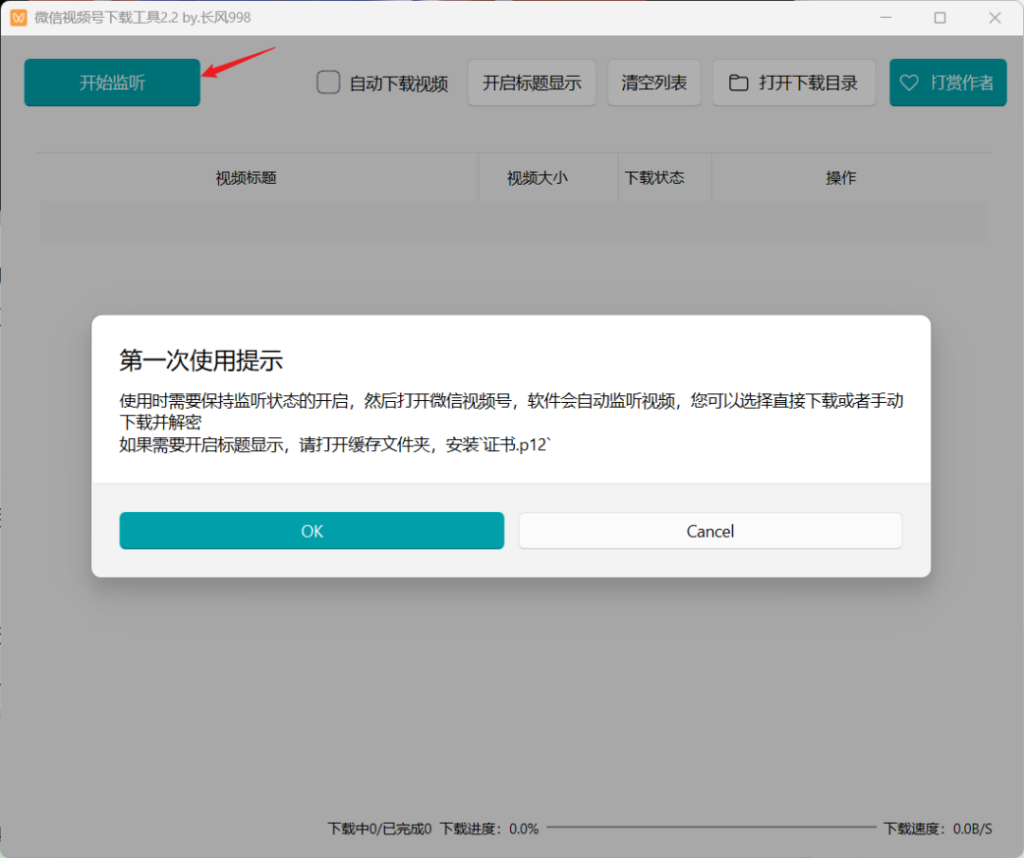Click the heart icon on 打赏作者 button
The width and height of the screenshot is (1024, 858).
908,83
